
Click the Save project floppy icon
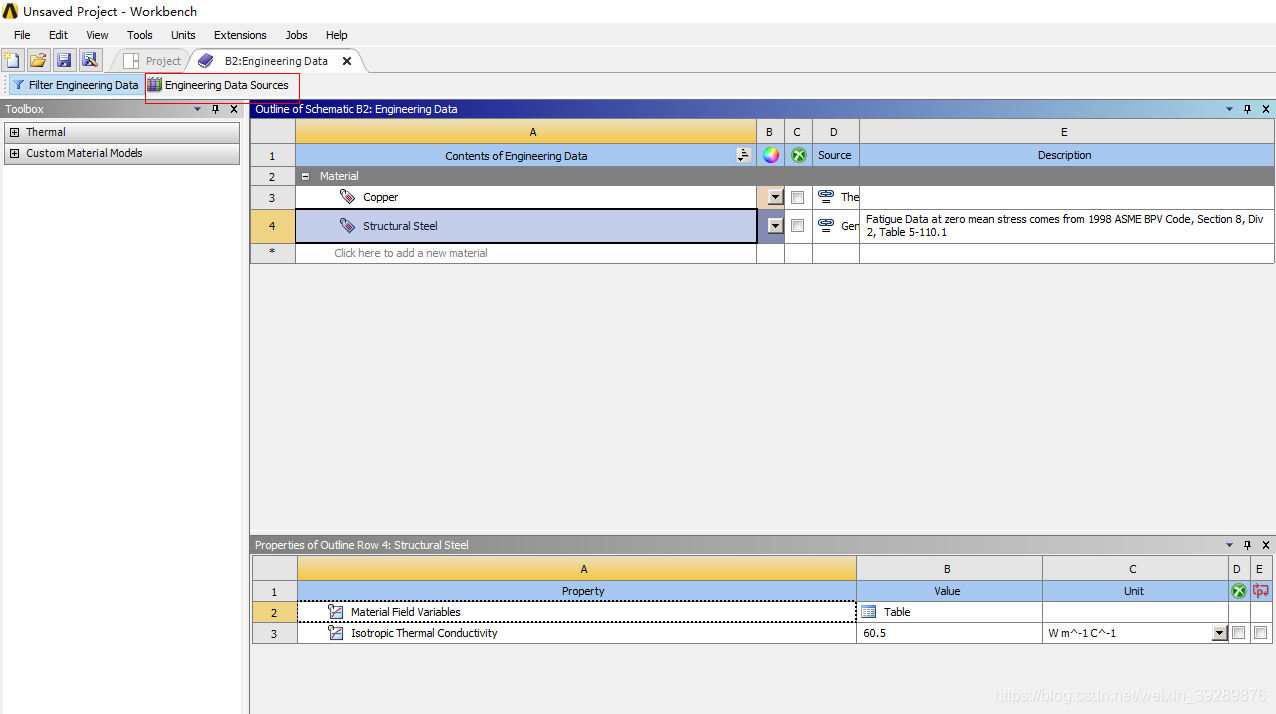coord(64,61)
